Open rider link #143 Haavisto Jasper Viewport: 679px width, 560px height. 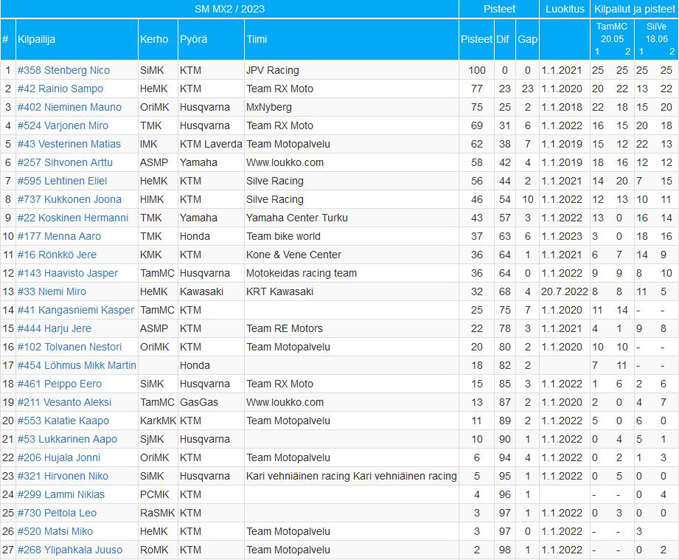pyautogui.click(x=68, y=273)
